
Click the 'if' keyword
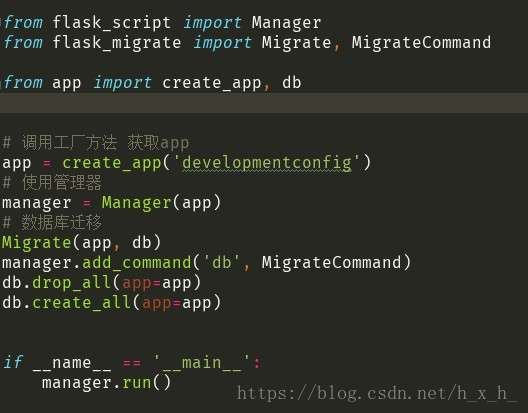click(13, 362)
